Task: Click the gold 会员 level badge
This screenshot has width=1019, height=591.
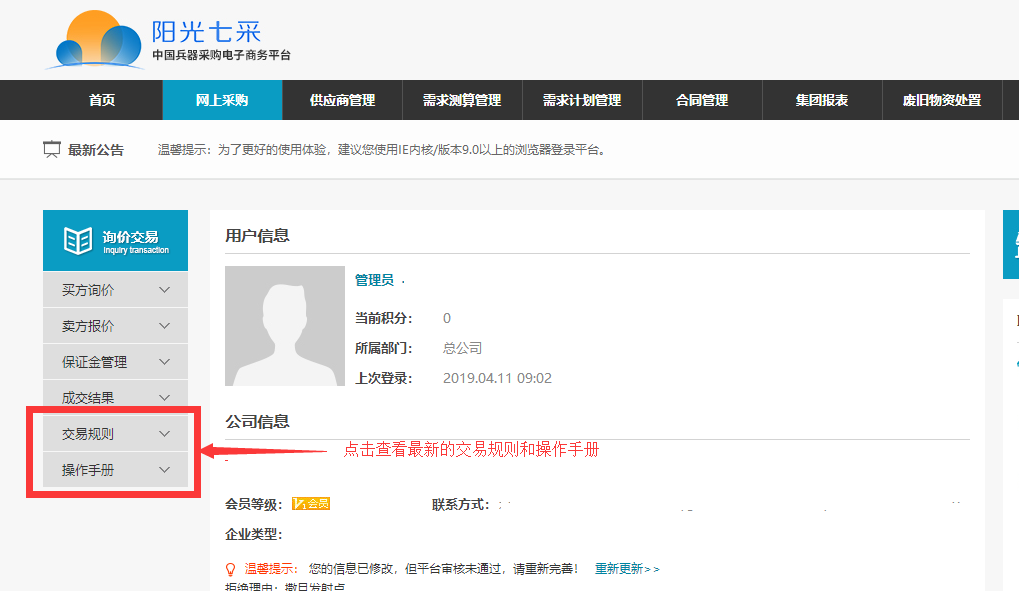Action: click(x=311, y=504)
